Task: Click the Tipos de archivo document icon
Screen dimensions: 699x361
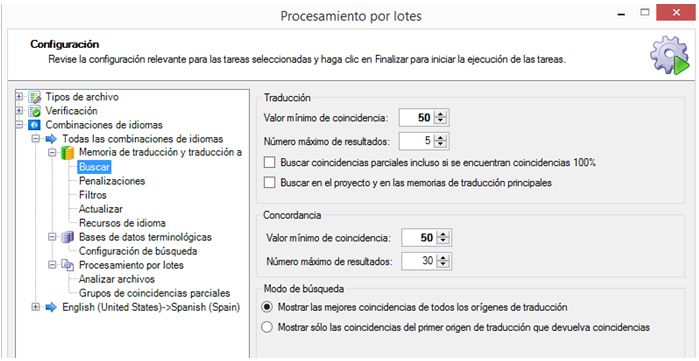Action: coord(34,97)
